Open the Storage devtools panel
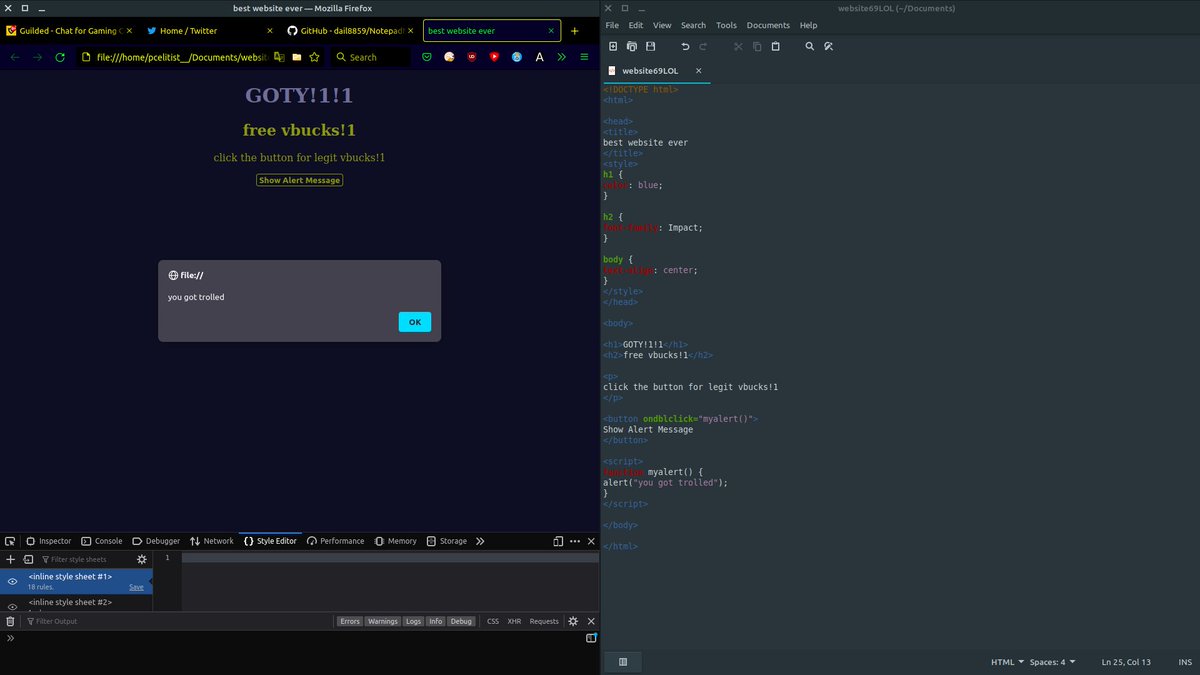 (447, 541)
